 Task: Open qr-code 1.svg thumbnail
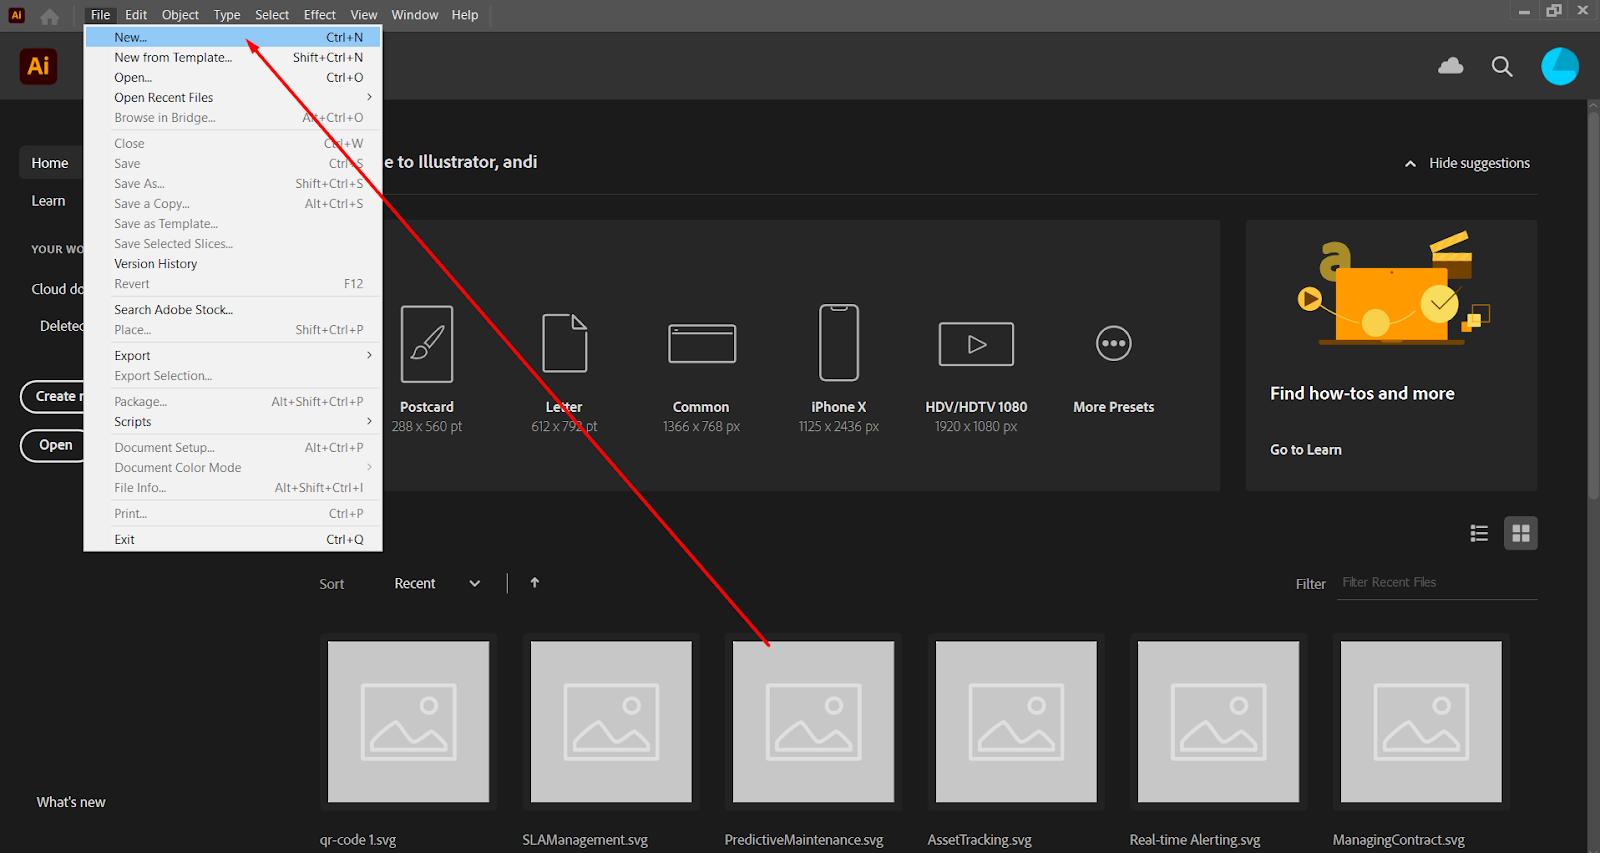[x=409, y=722]
